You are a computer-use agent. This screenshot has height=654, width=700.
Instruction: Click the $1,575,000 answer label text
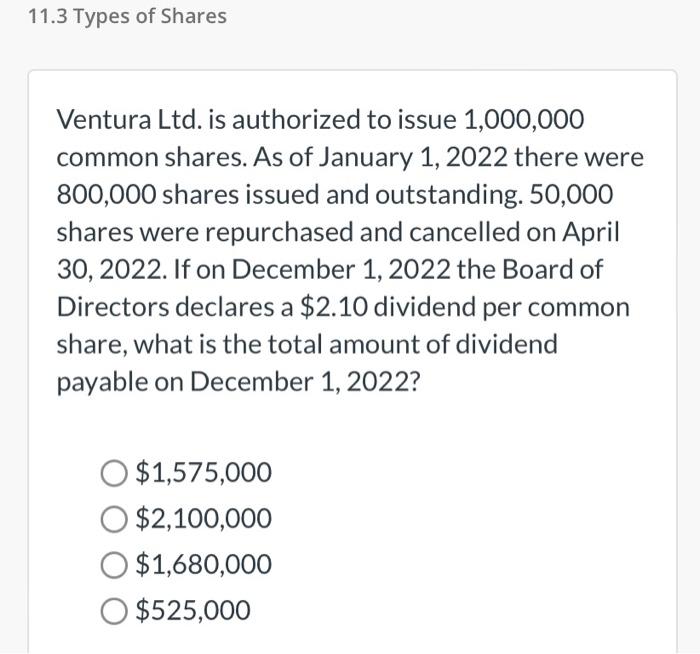[204, 473]
